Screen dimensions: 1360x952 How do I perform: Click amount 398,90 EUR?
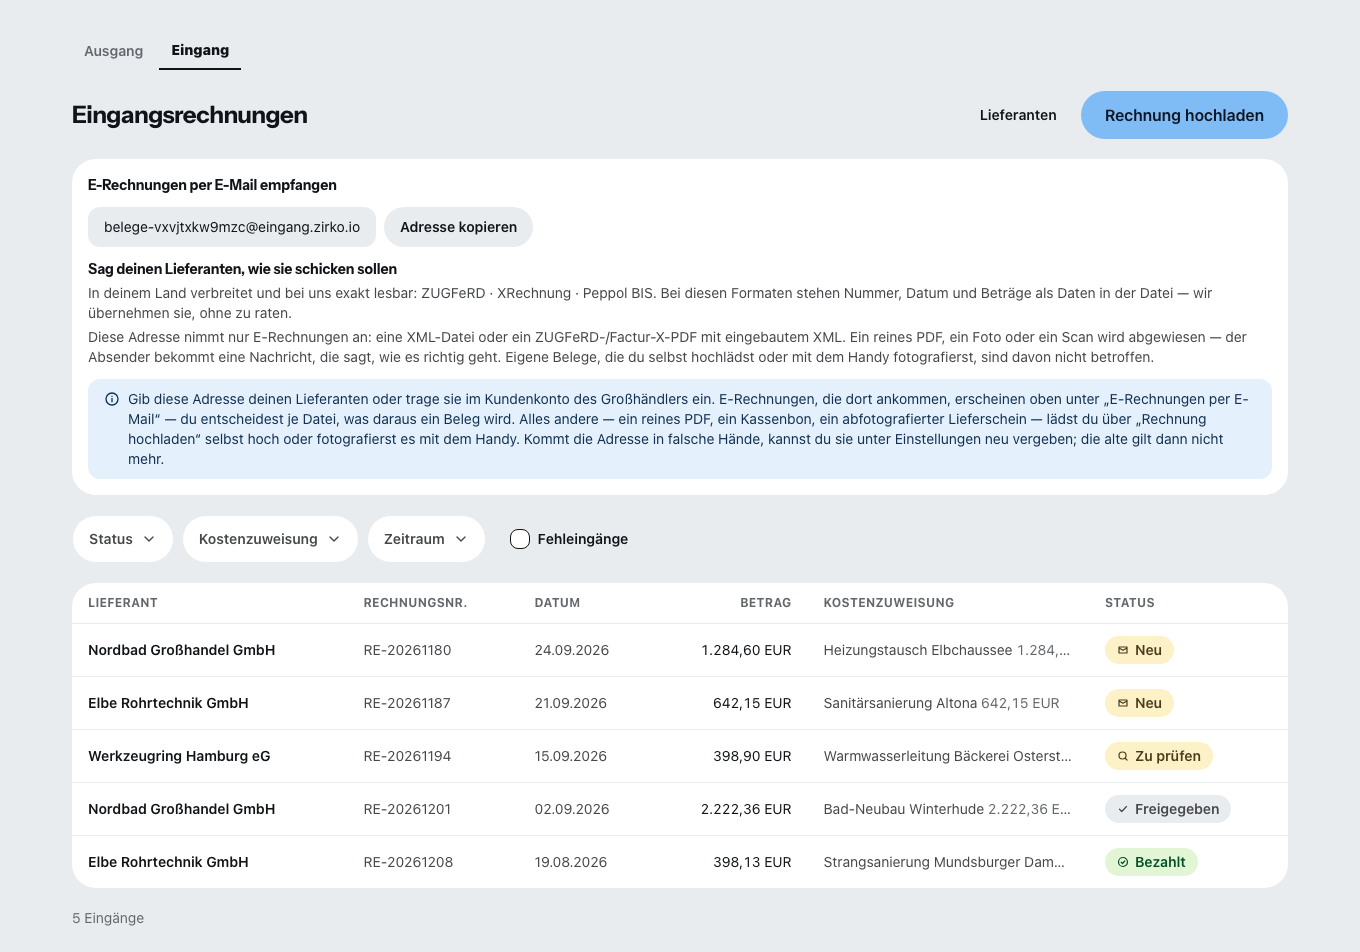(x=752, y=756)
